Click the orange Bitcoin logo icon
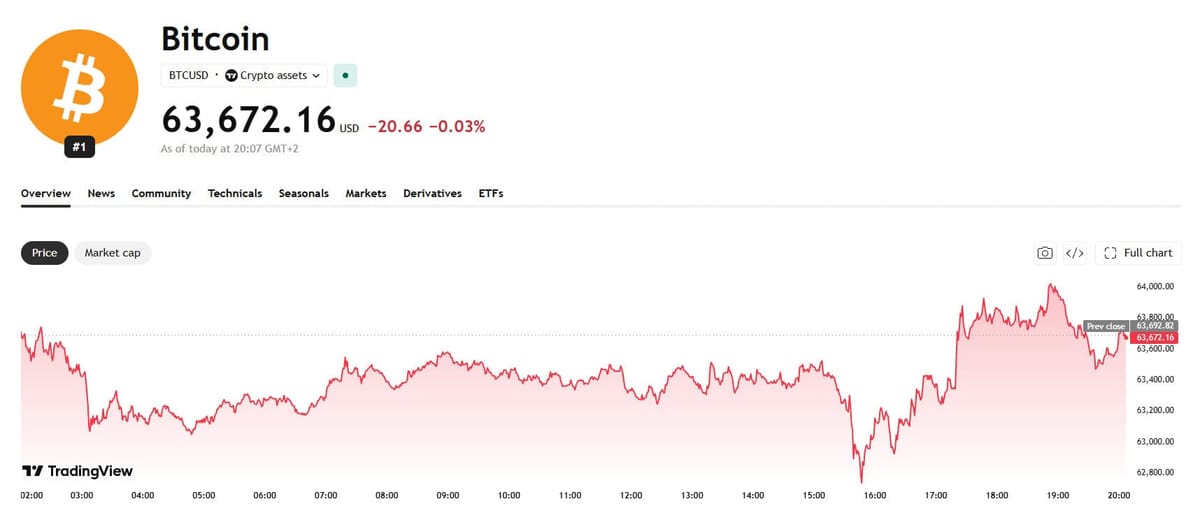 [80, 85]
